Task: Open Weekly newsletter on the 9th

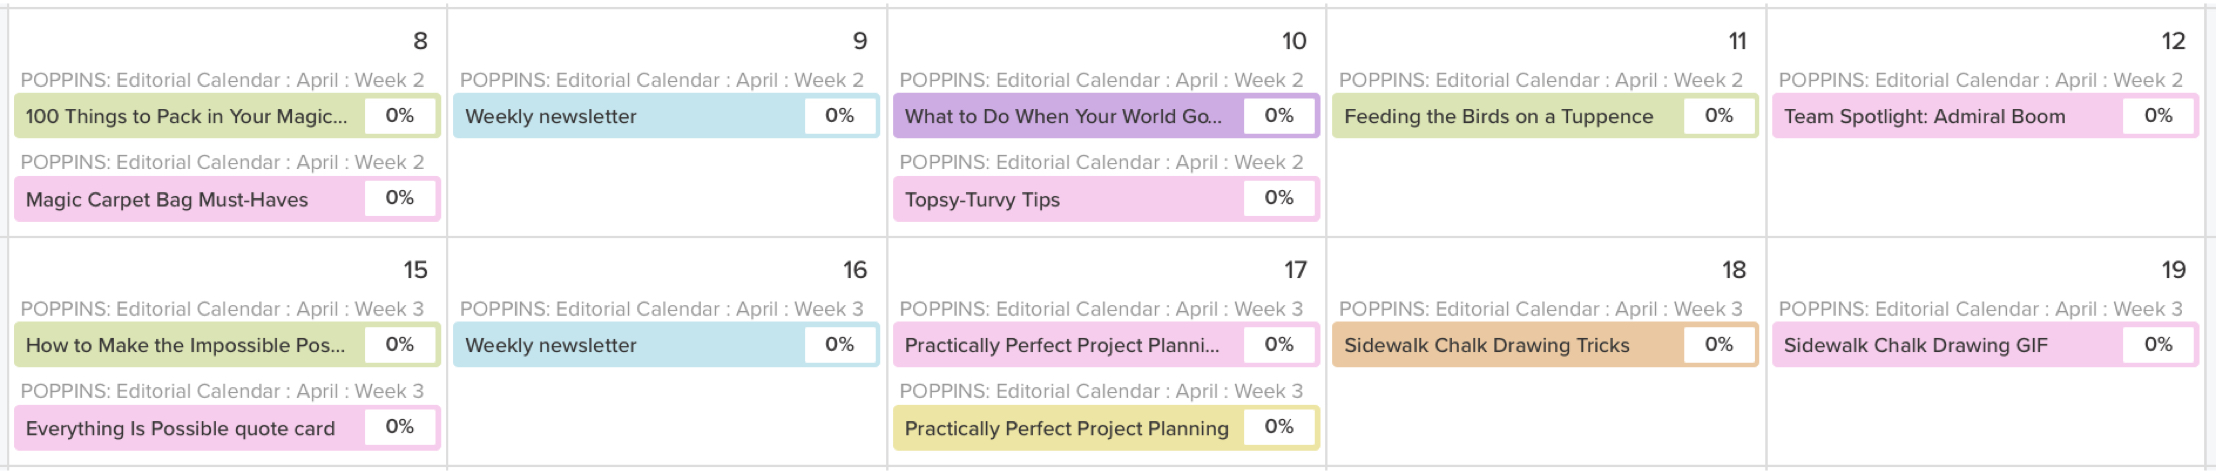Action: (x=551, y=116)
